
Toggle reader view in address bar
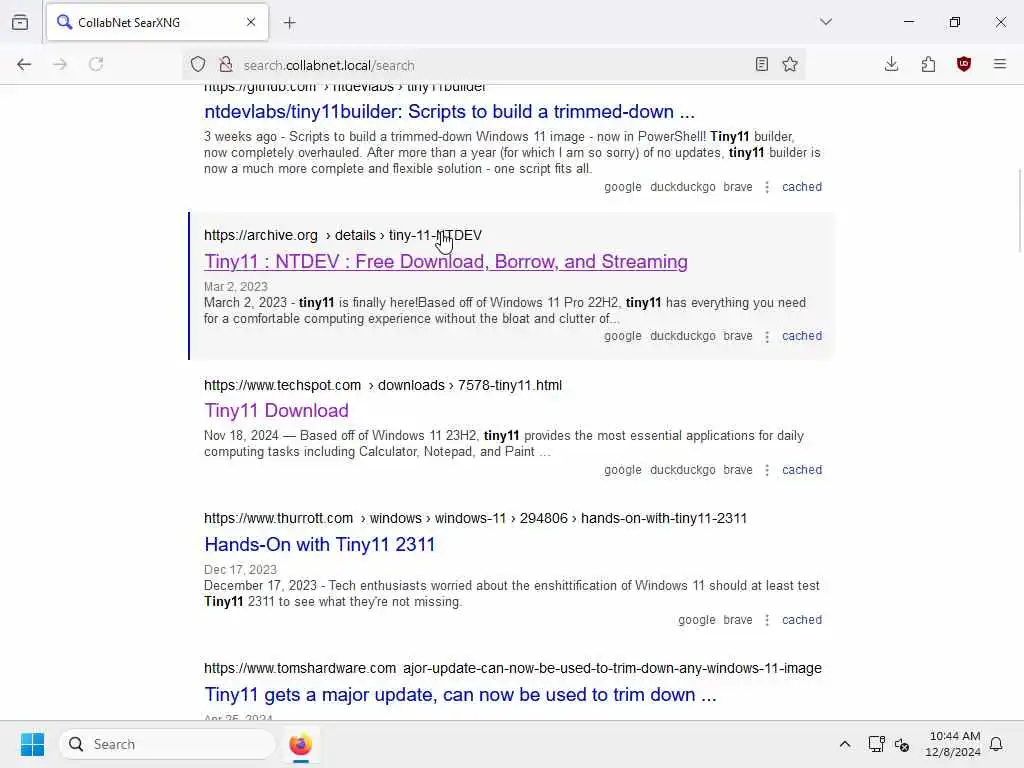pos(761,64)
